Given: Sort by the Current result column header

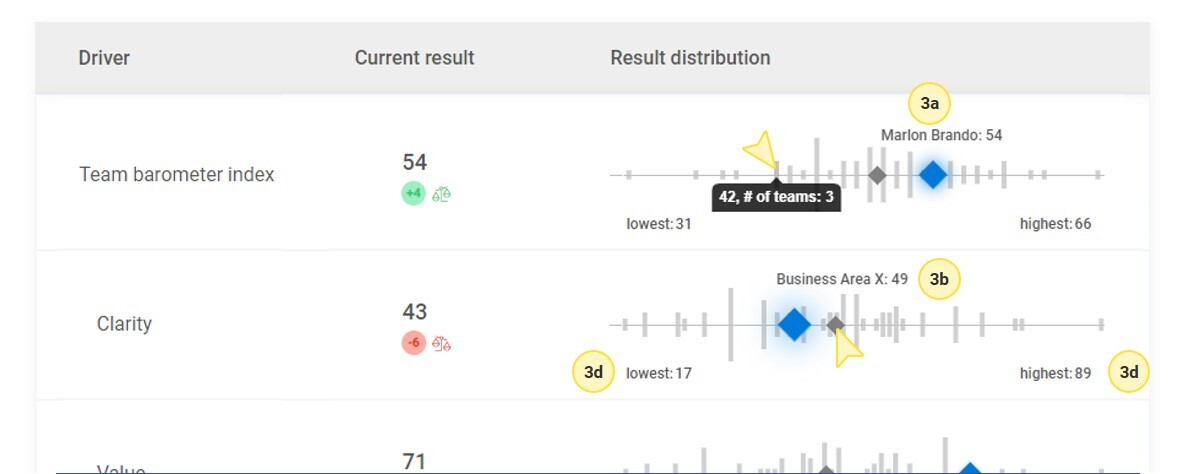Looking at the screenshot, I should coord(414,58).
